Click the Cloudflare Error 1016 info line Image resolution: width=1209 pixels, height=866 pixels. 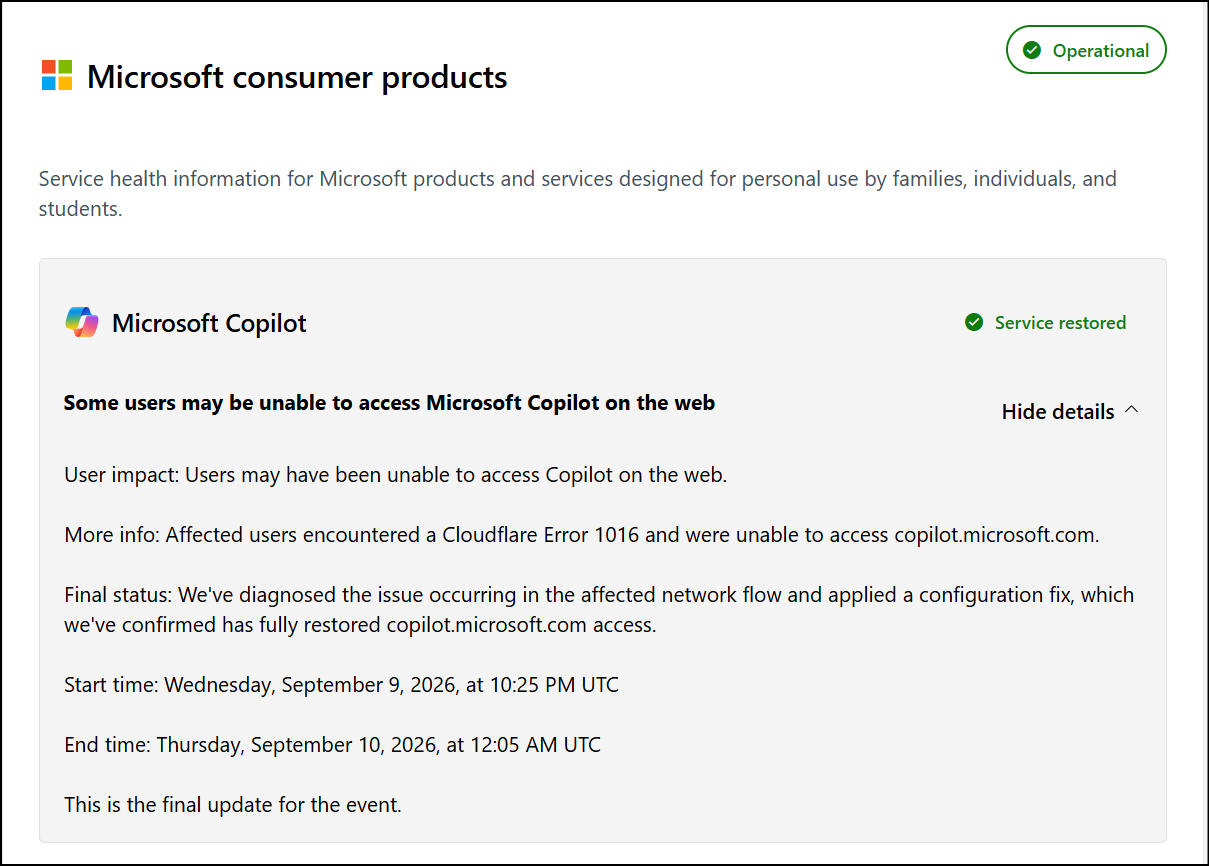(x=582, y=535)
